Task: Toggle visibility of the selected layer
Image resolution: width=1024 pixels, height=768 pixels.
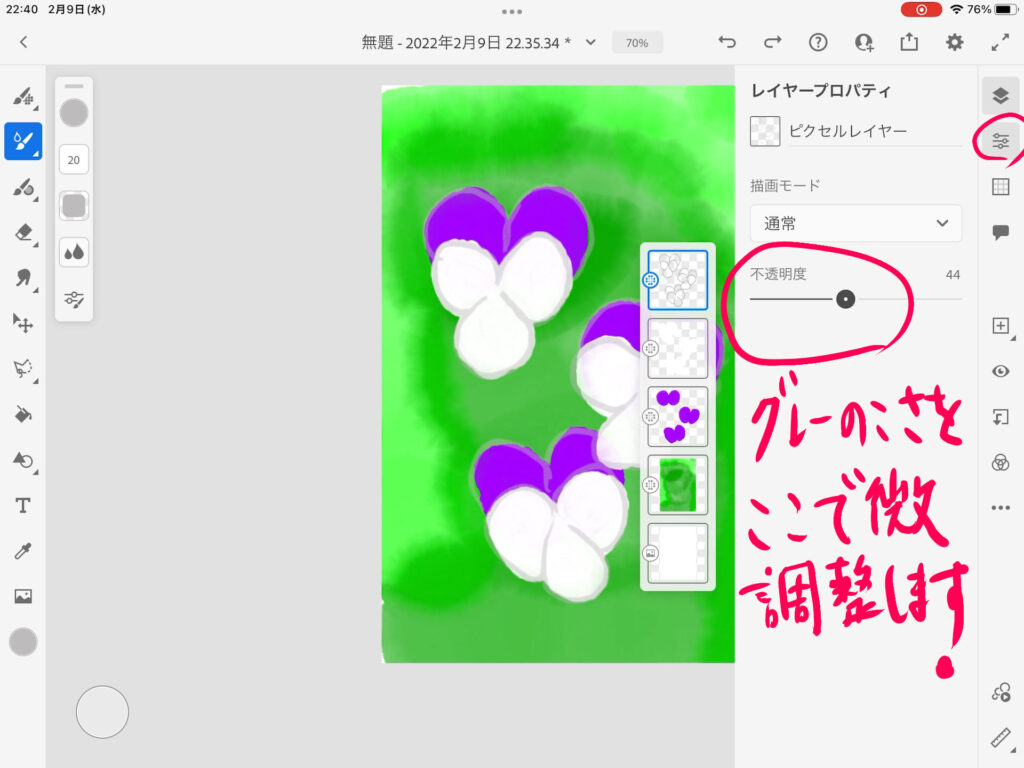Action: tap(1000, 372)
